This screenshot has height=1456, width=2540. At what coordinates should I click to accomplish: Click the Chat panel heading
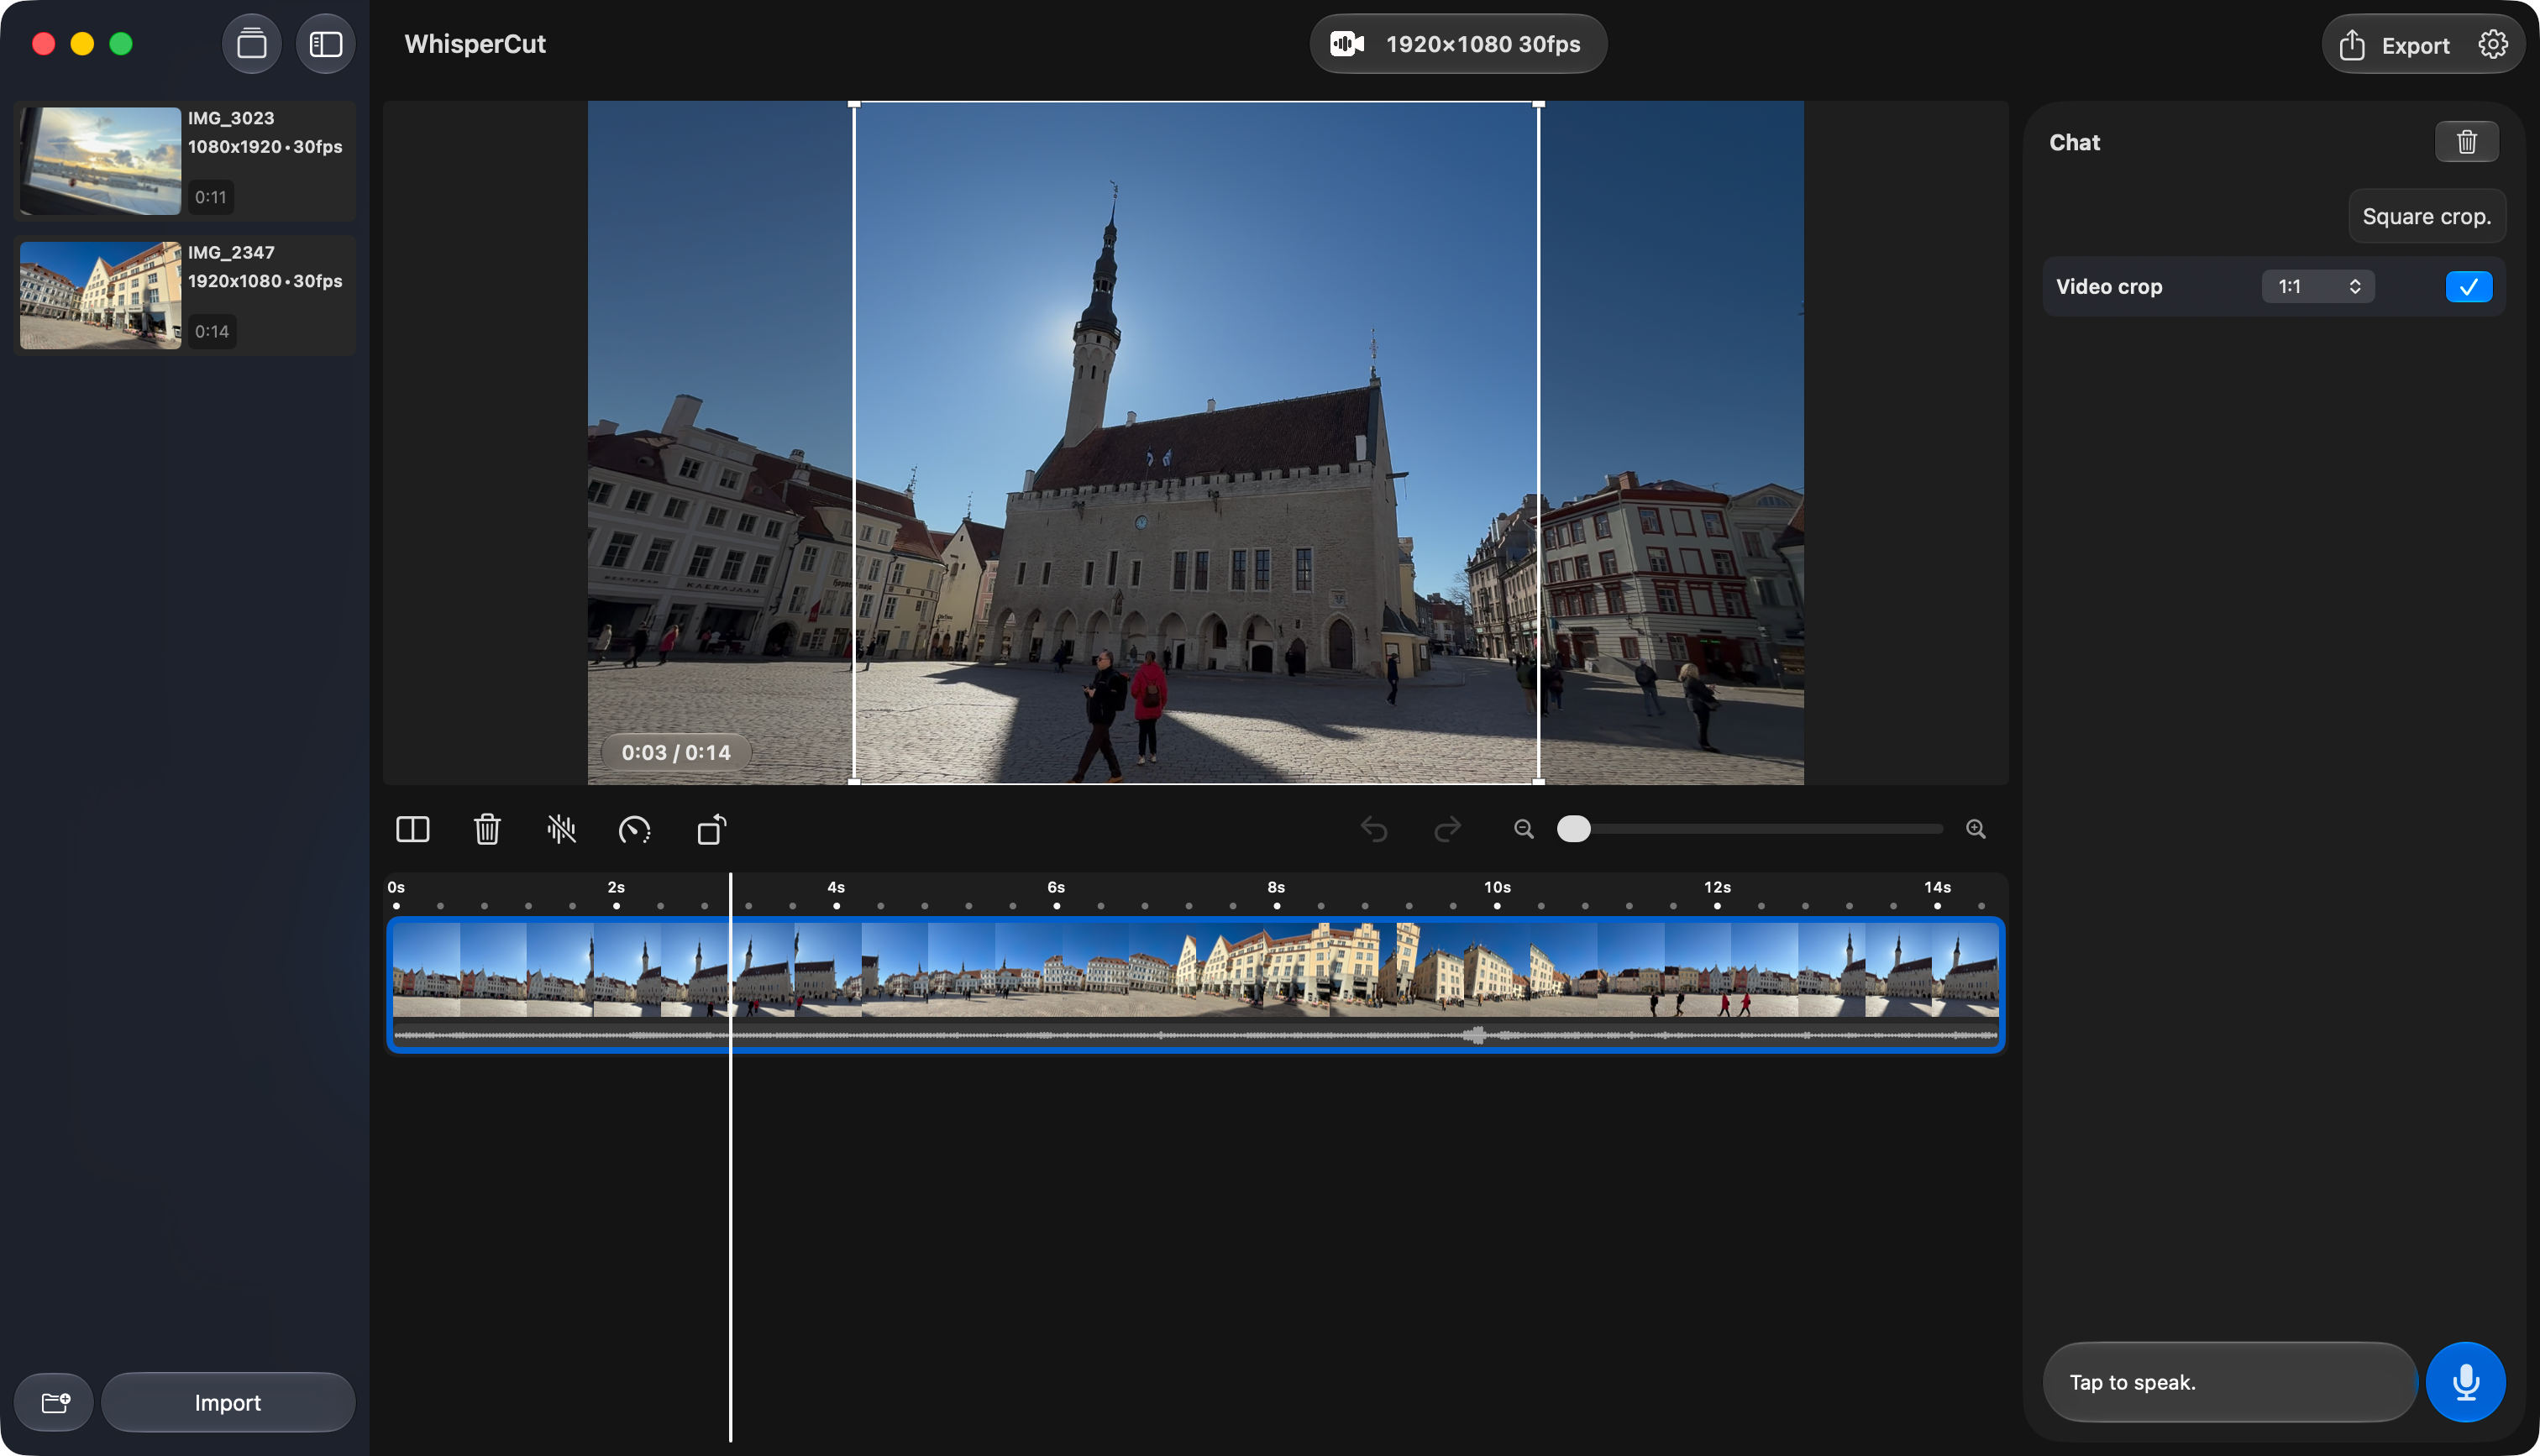[x=2074, y=142]
